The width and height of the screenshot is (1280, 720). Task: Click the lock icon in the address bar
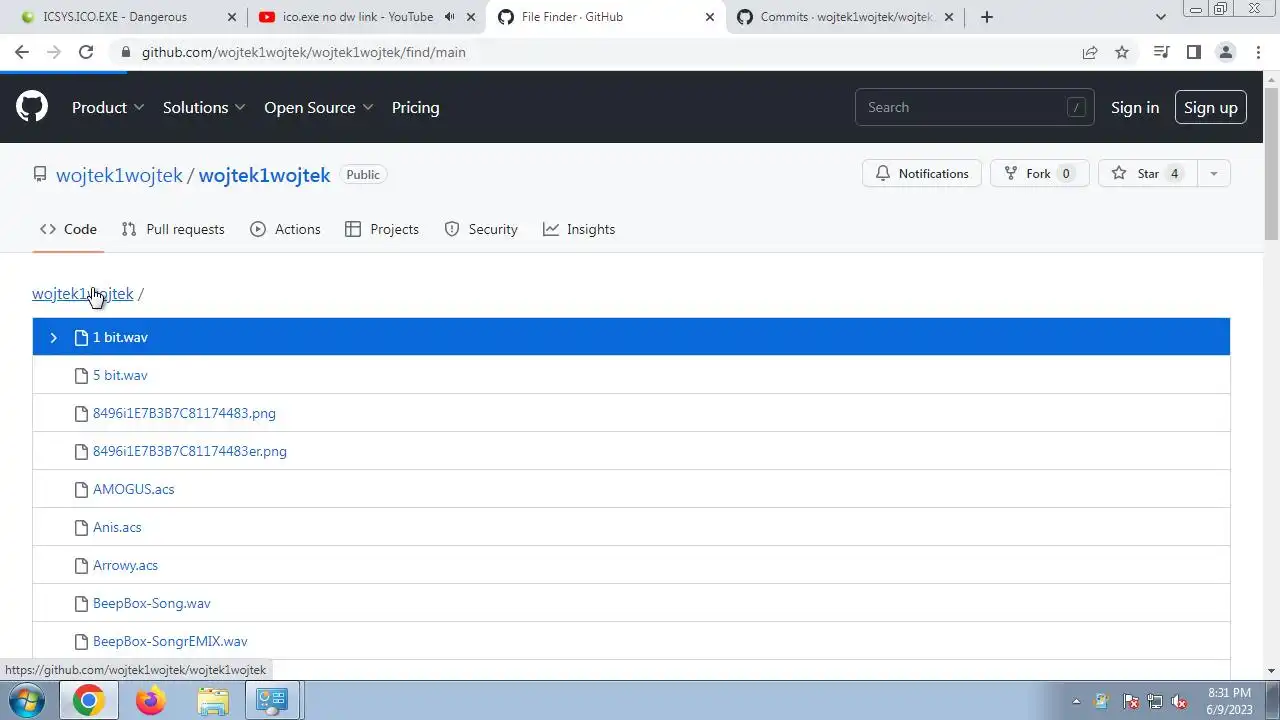click(125, 52)
